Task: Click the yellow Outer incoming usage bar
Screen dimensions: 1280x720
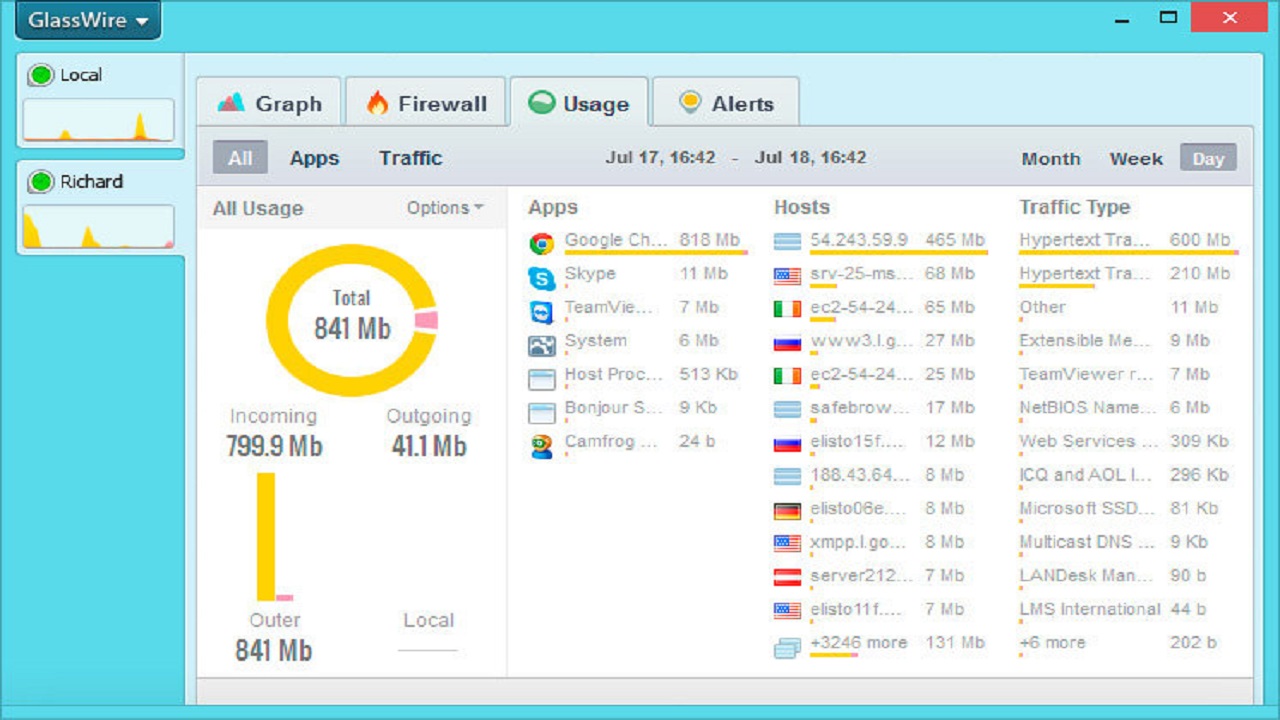Action: click(265, 536)
